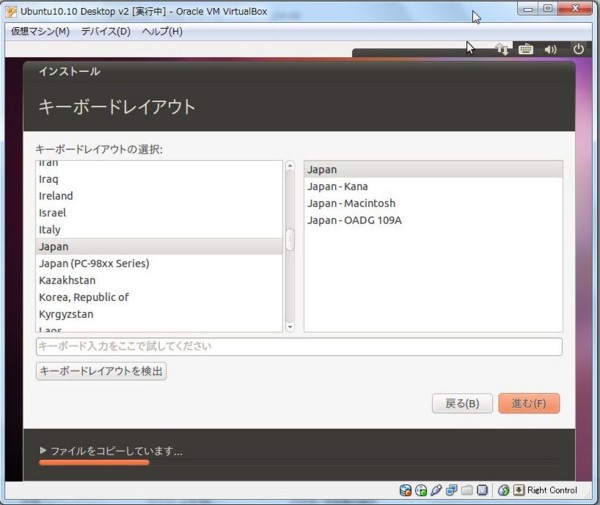Select Israel in the country list
This screenshot has width=600, height=505.
(x=159, y=213)
